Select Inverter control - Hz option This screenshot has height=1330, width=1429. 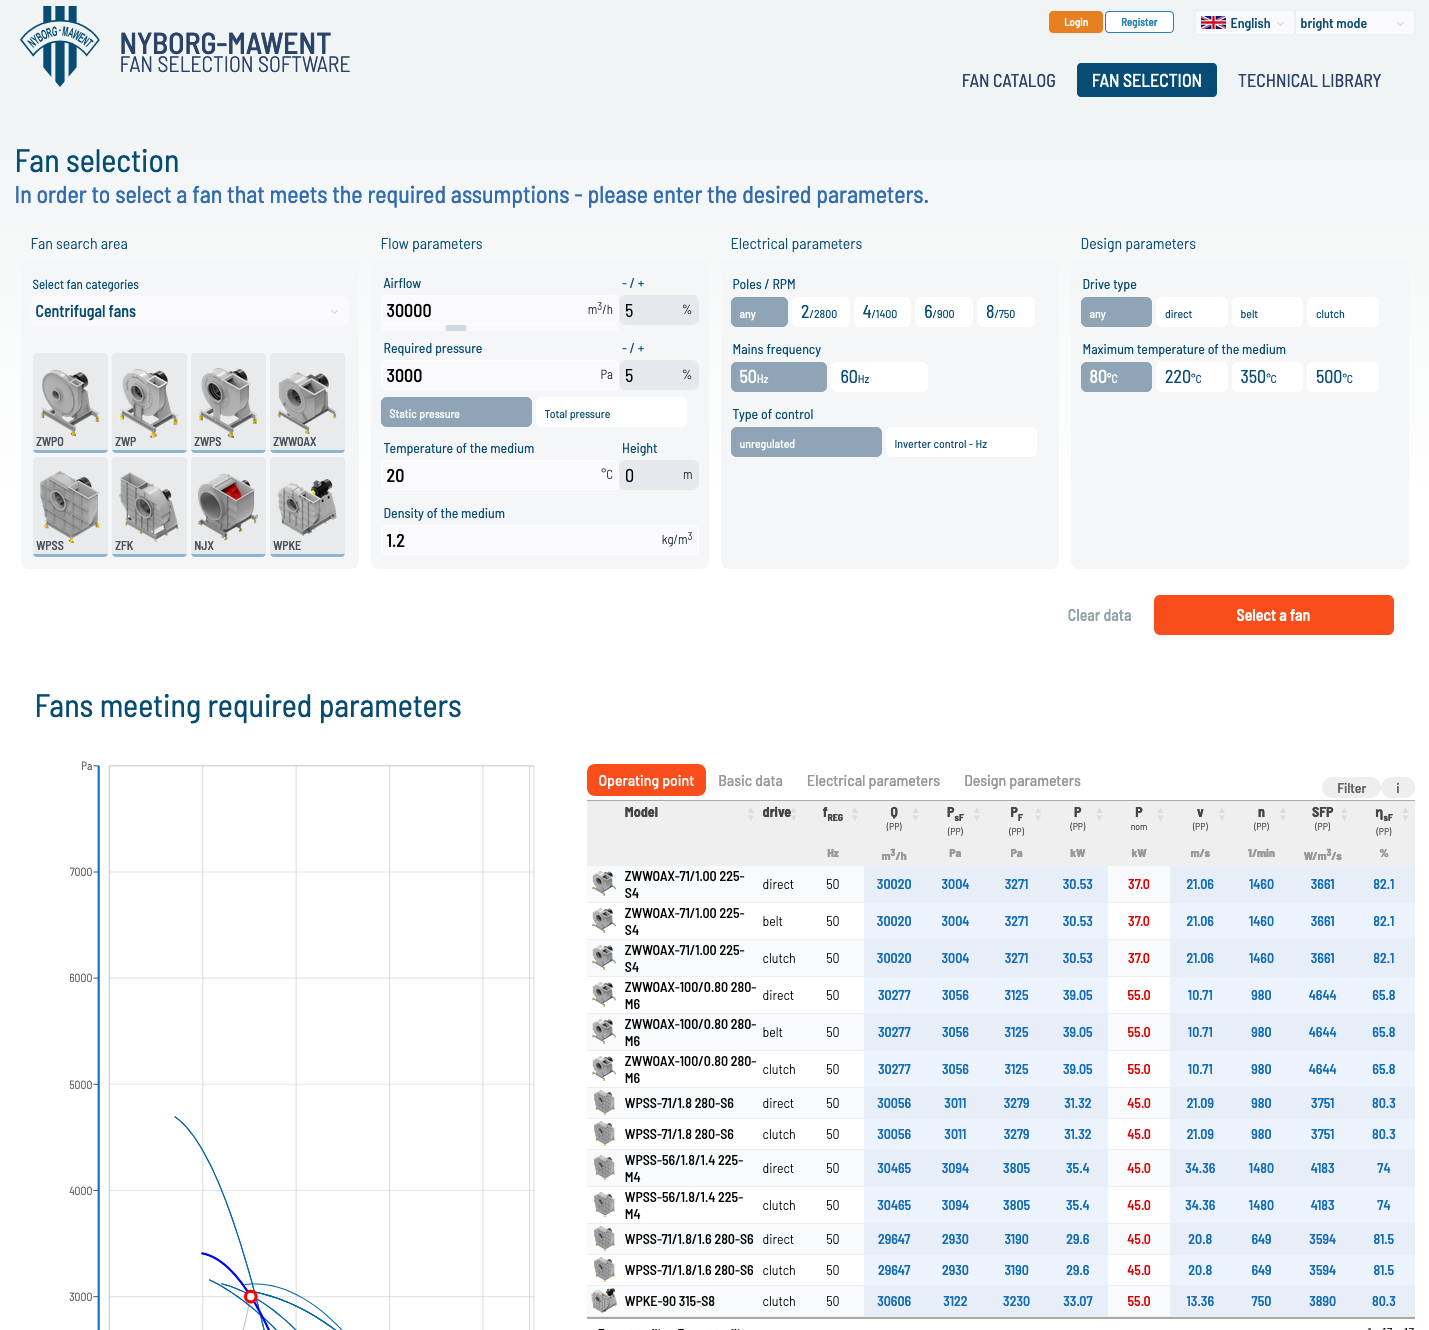tap(961, 442)
